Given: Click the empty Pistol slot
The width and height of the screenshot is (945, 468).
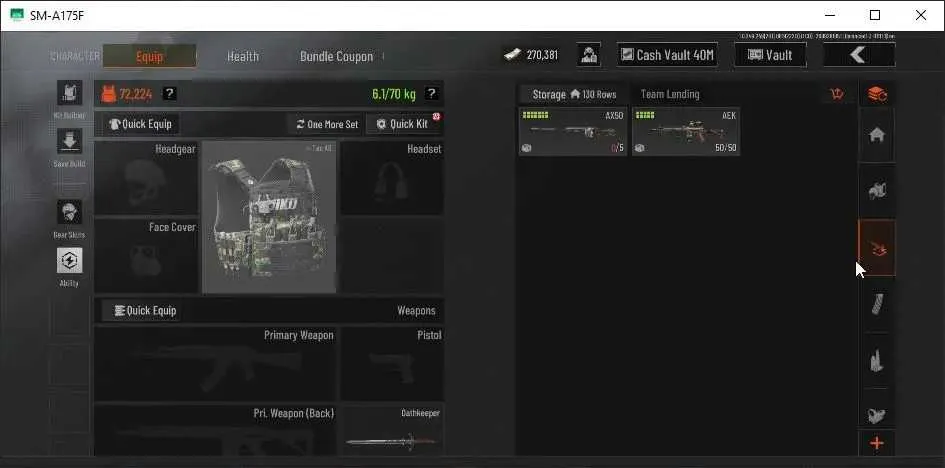Looking at the screenshot, I should (x=392, y=364).
